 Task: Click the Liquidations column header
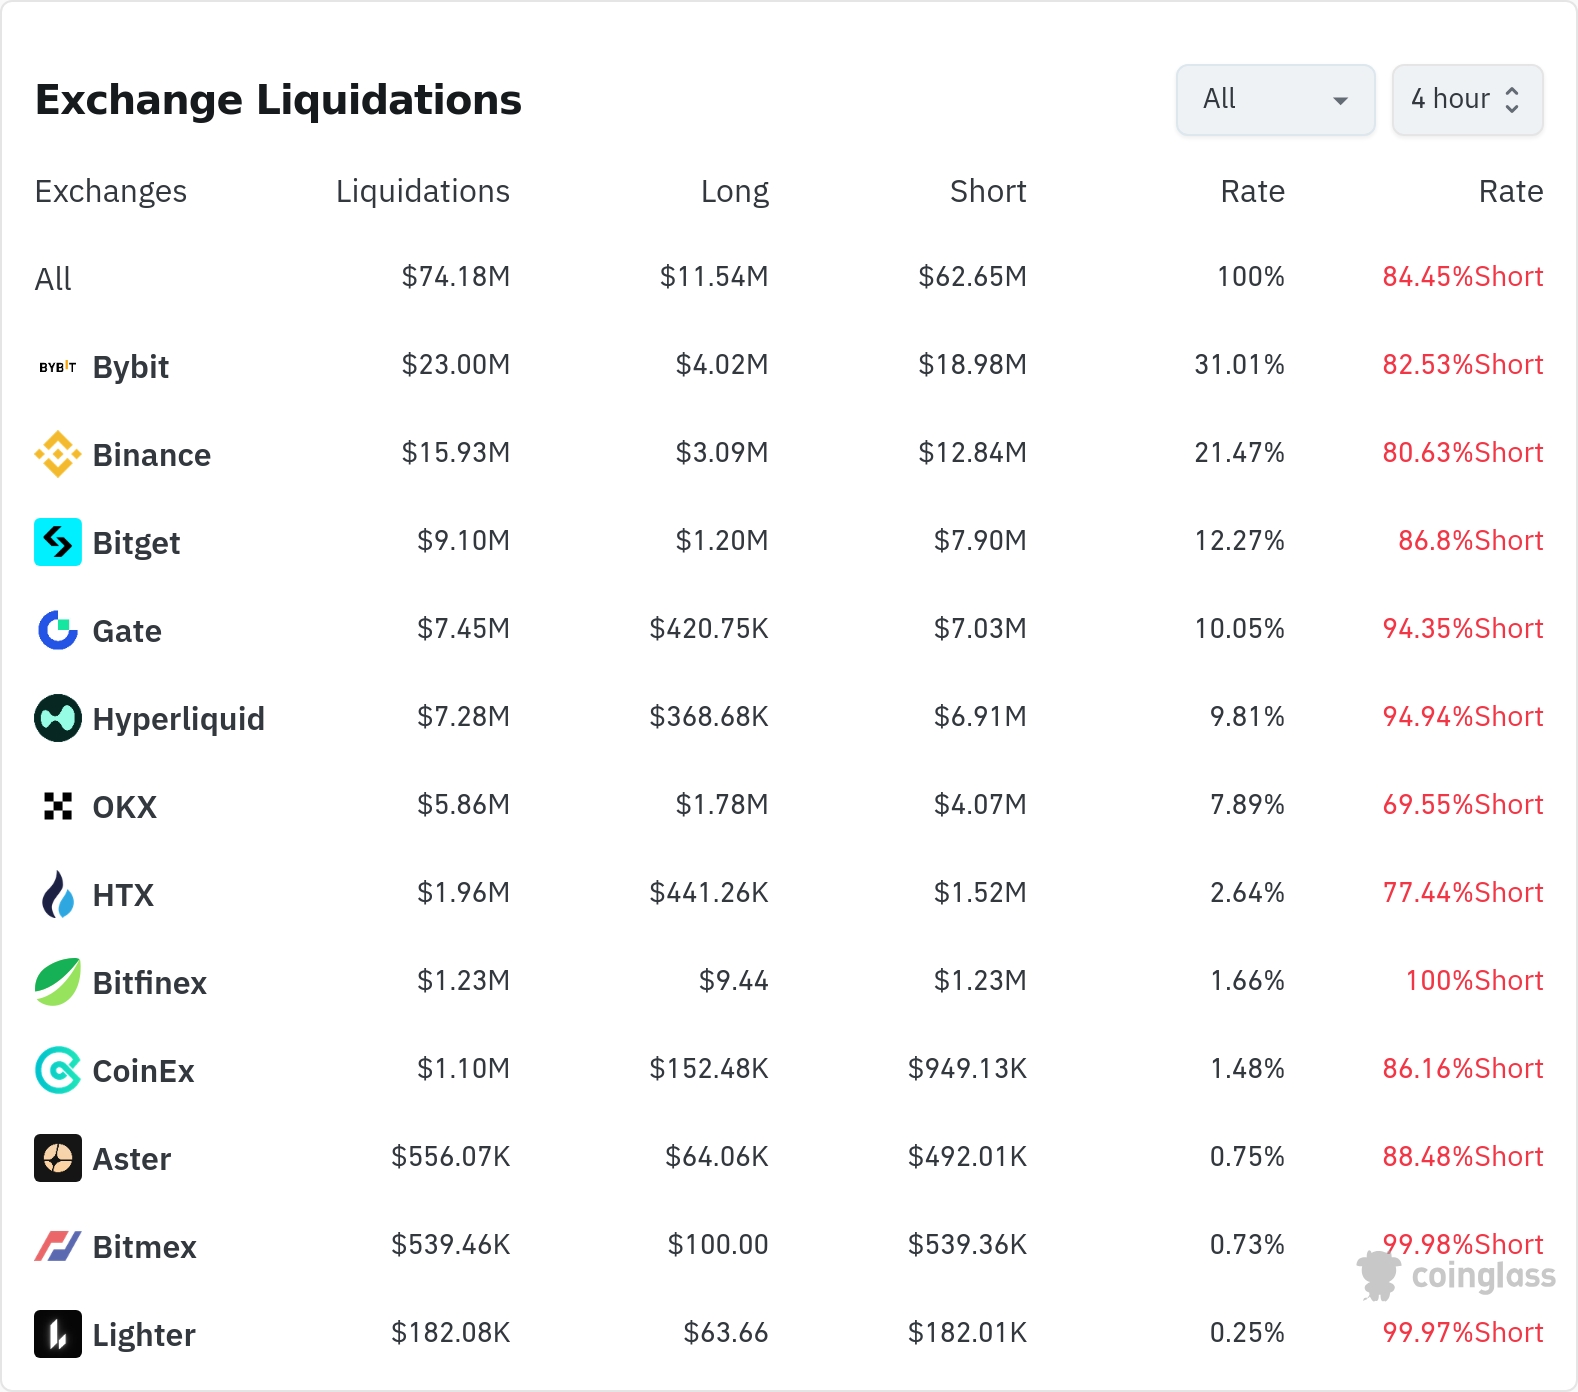422,191
